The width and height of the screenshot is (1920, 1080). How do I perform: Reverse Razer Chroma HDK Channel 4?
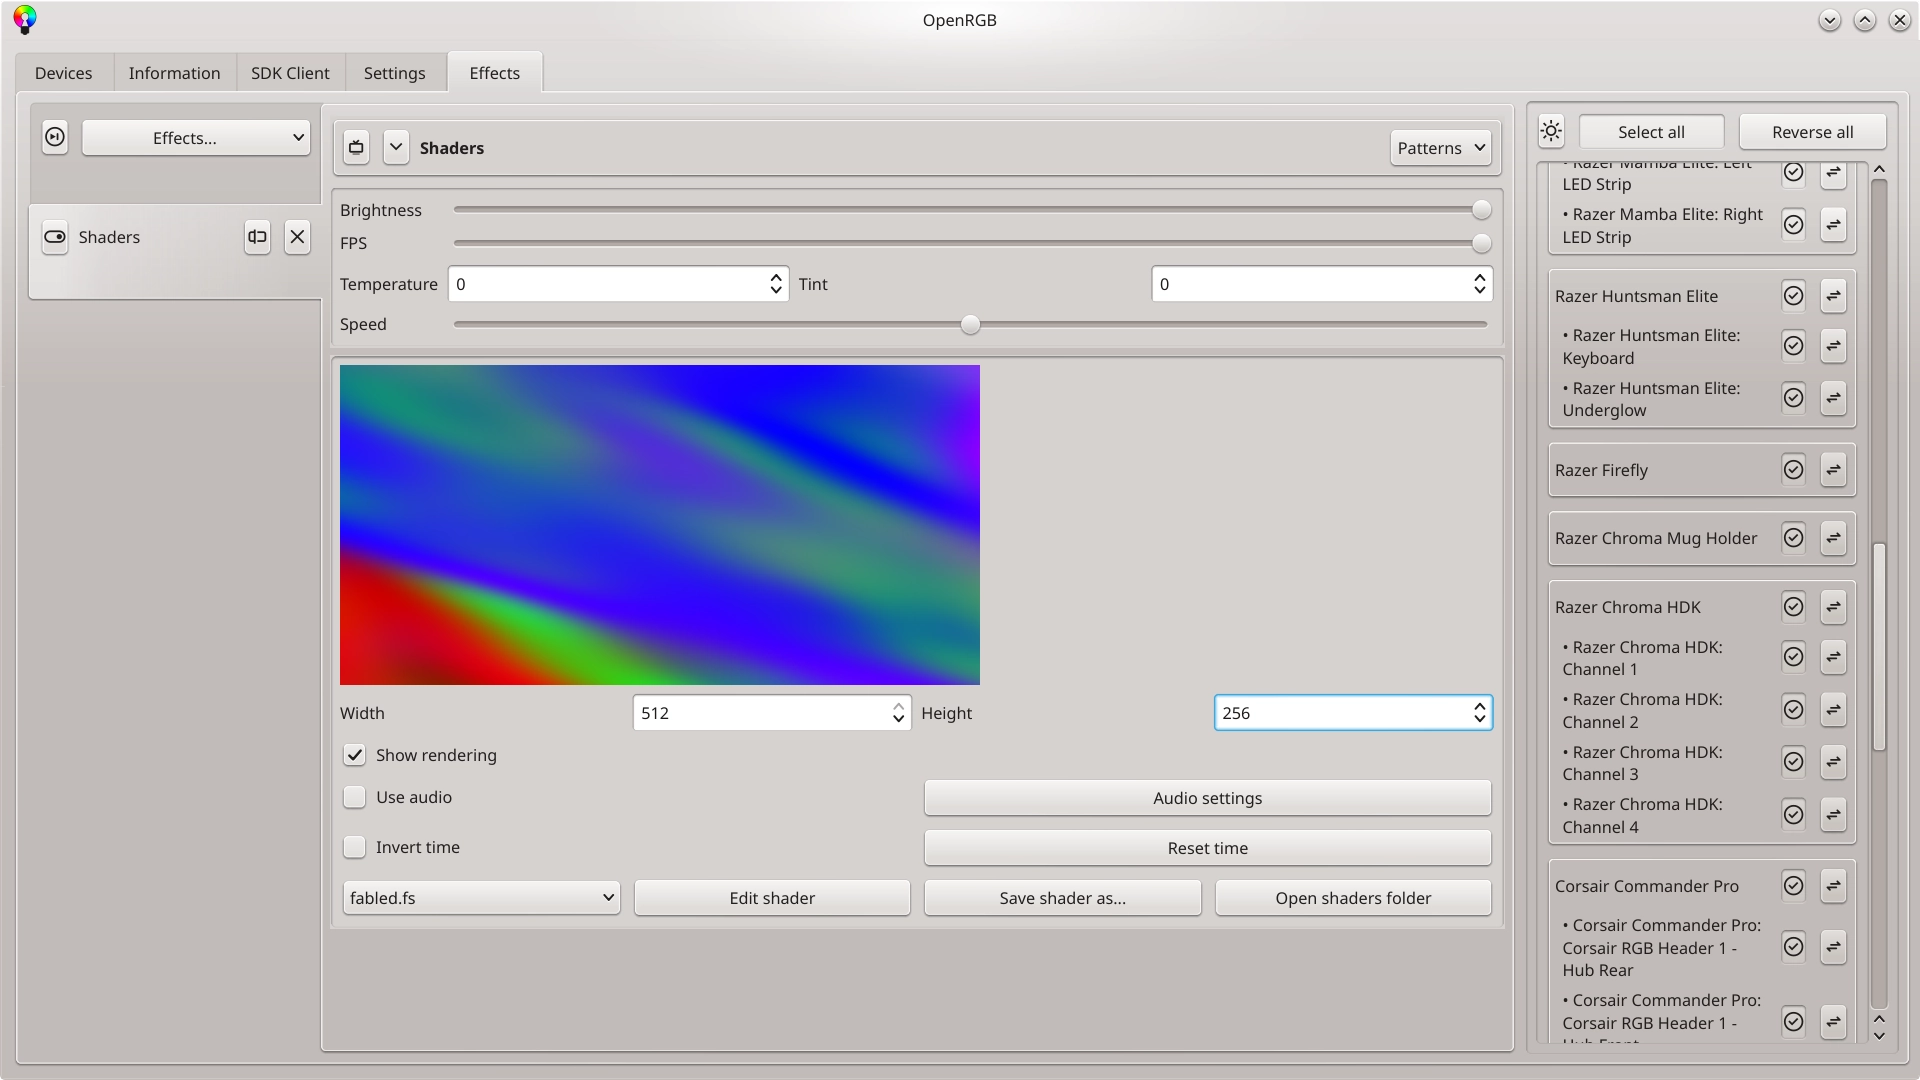pyautogui.click(x=1833, y=815)
